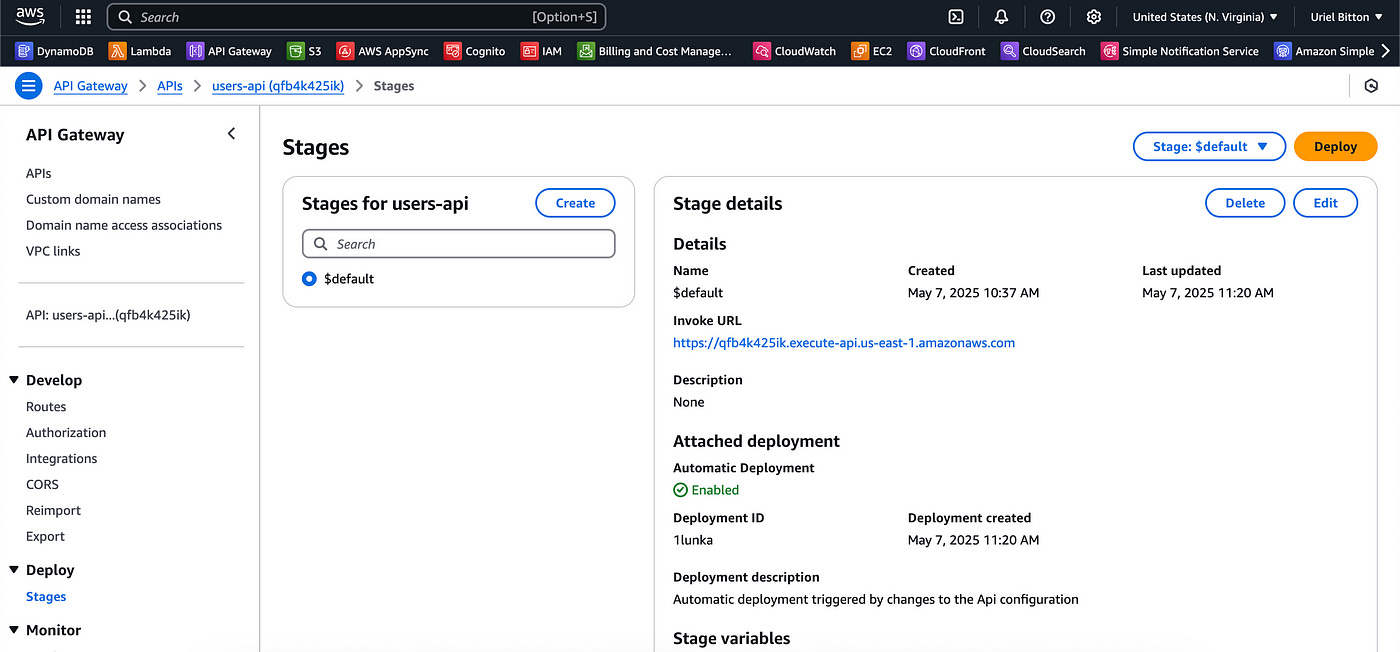Viewport: 1400px width, 652px height.
Task: Open S3 favorite shortcut
Action: click(x=304, y=51)
